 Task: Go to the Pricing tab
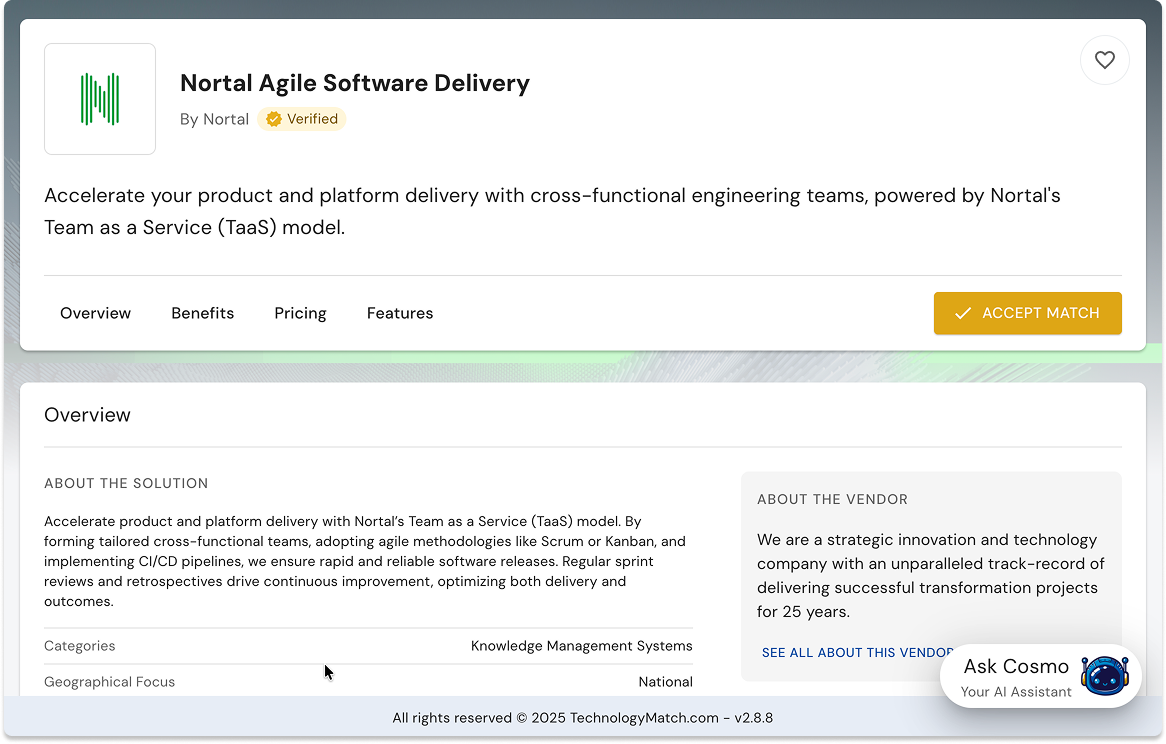300,314
